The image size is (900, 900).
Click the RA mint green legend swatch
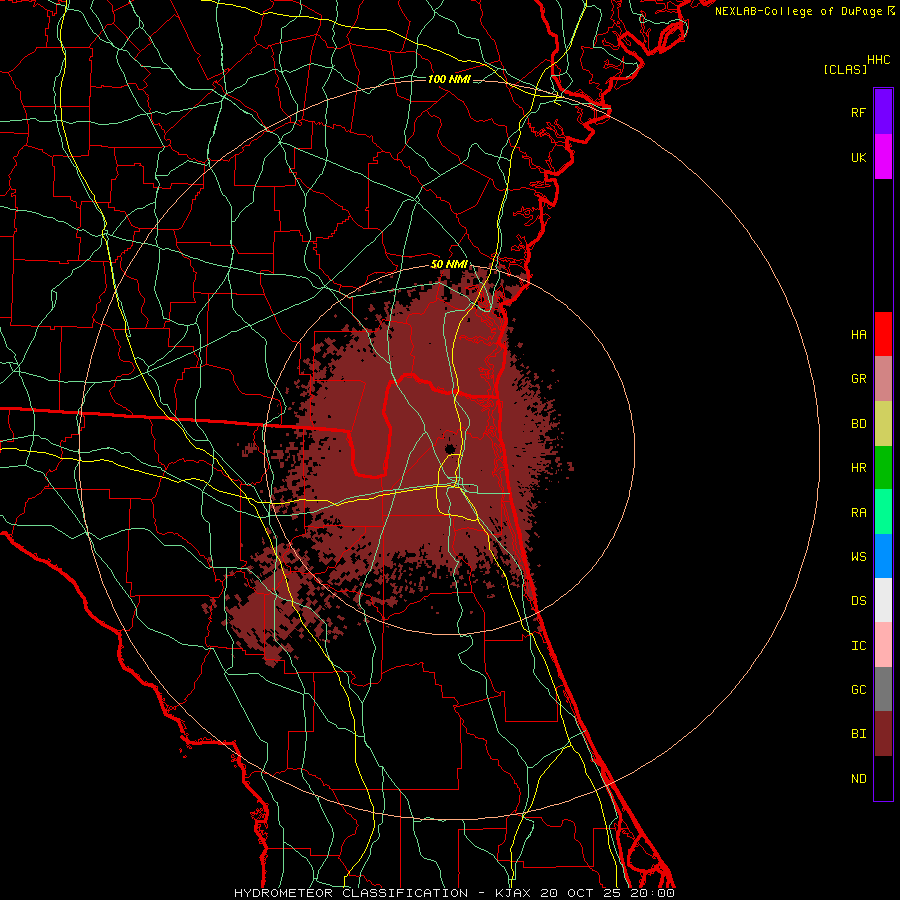click(x=883, y=512)
